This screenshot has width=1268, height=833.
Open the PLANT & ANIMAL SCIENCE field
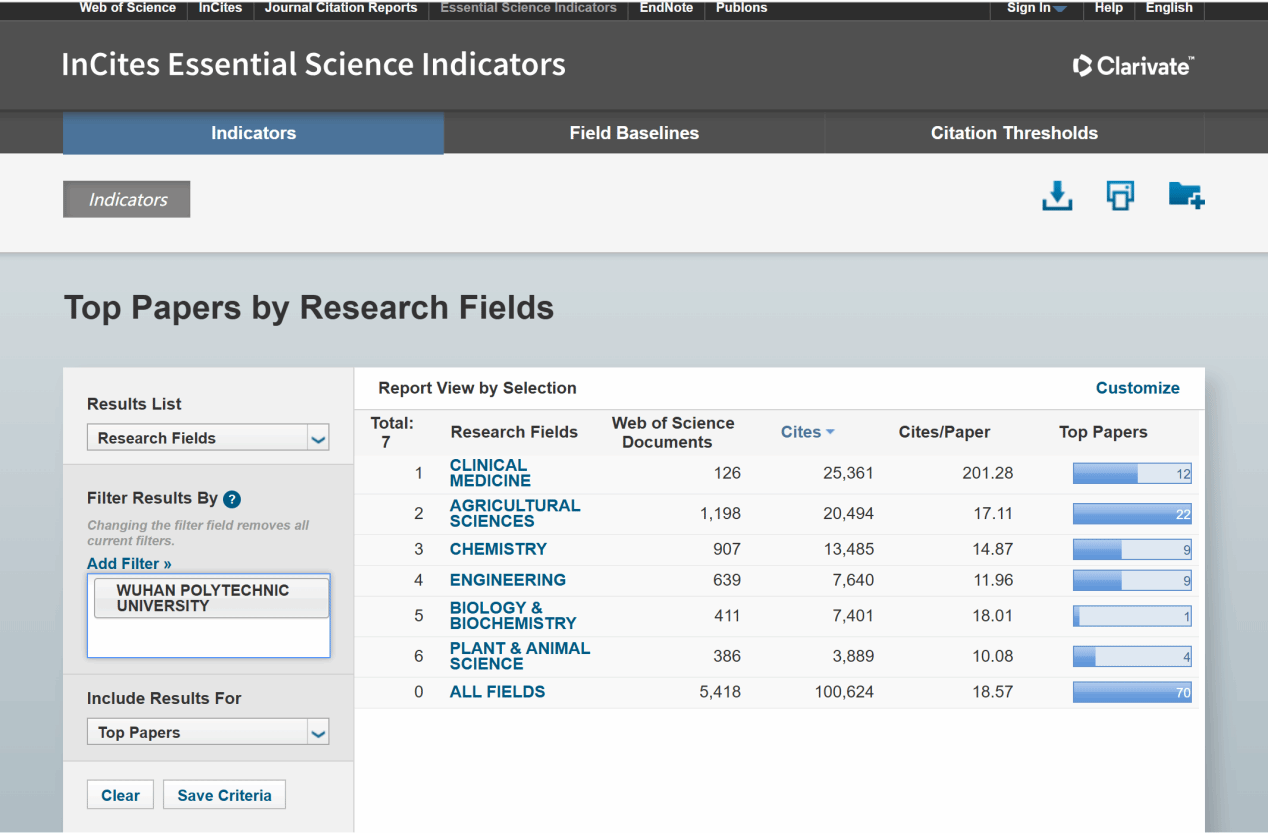coord(519,656)
